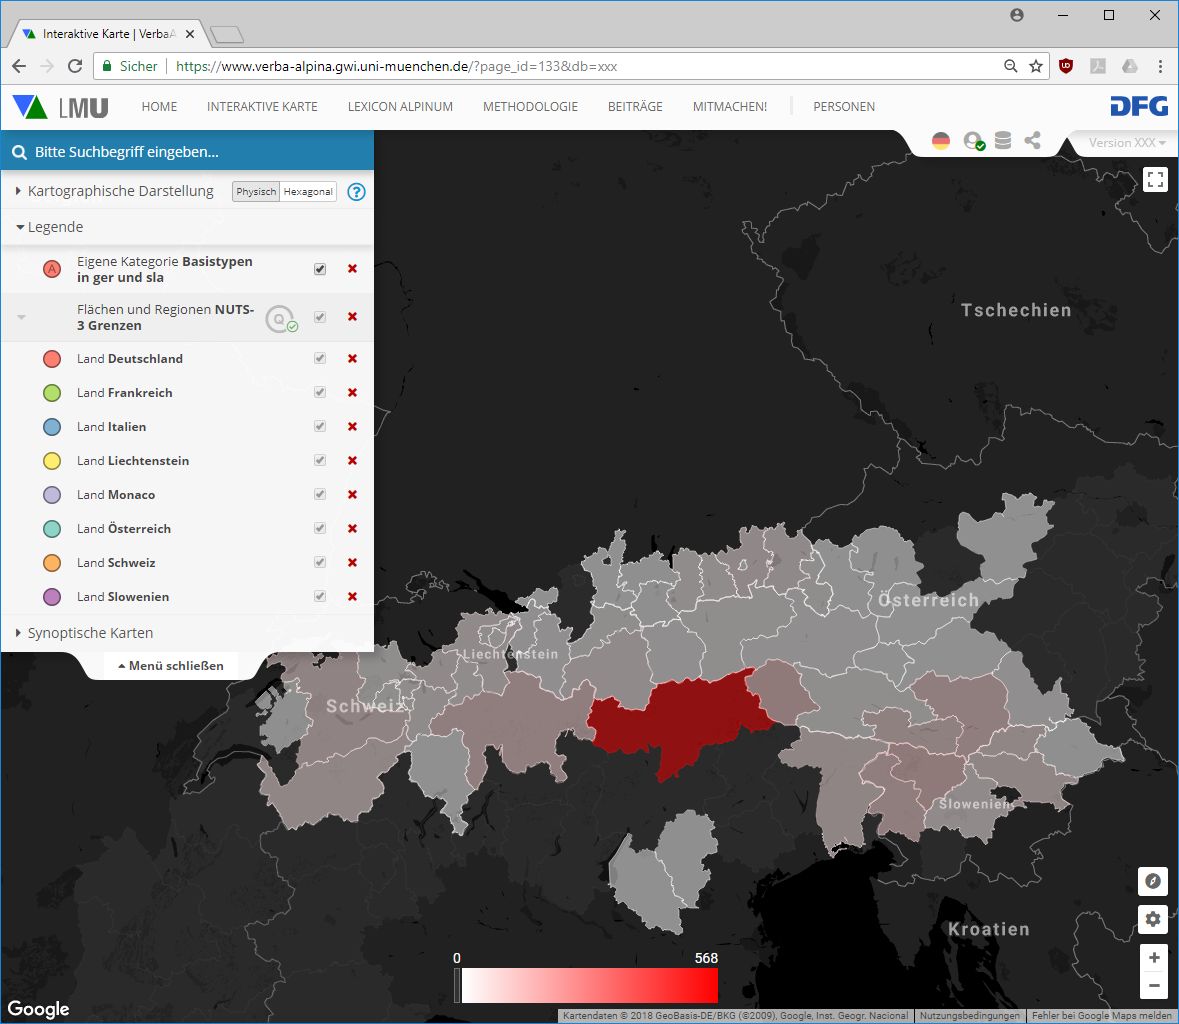Click the database stack icon
This screenshot has width=1179, height=1024.
pyautogui.click(x=1002, y=141)
